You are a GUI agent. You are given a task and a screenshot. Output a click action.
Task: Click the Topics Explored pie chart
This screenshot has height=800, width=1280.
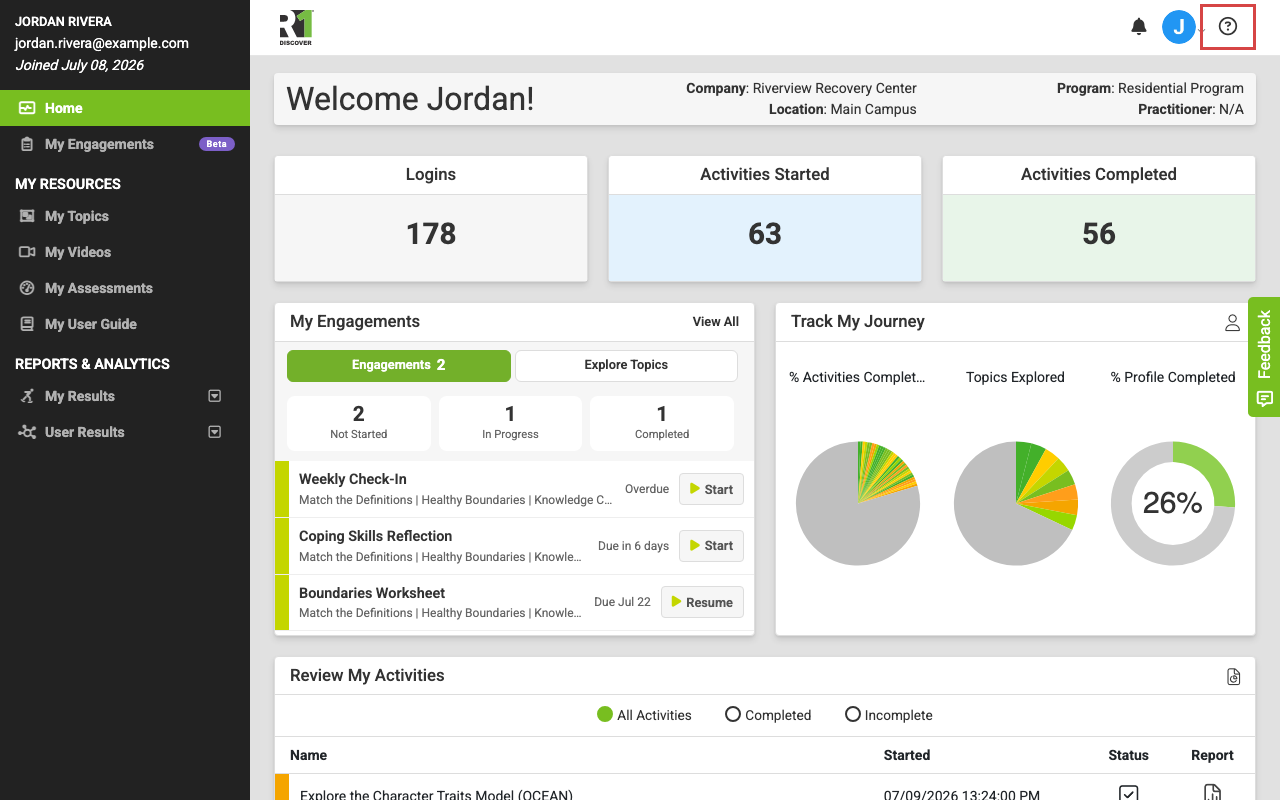(1016, 503)
